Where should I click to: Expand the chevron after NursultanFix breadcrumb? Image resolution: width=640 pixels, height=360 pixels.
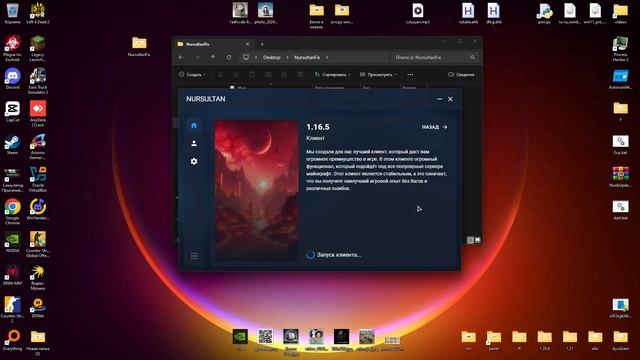click(327, 58)
